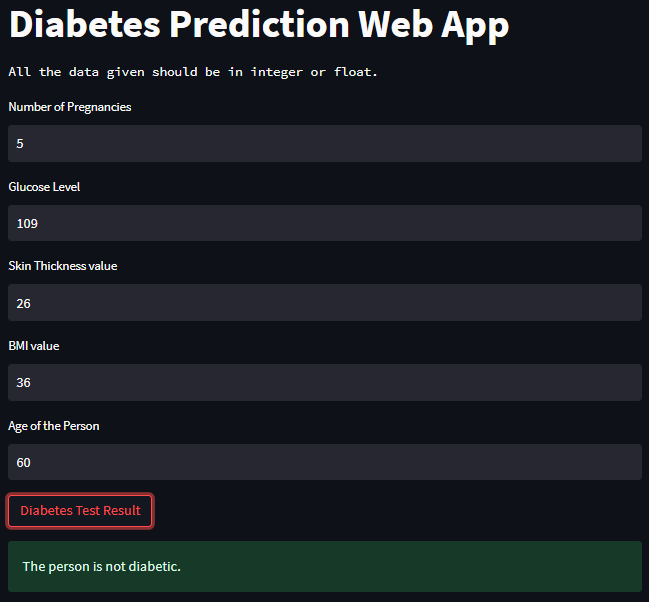Click the 109 value in the glucose field
649x602 pixels.
[27, 224]
